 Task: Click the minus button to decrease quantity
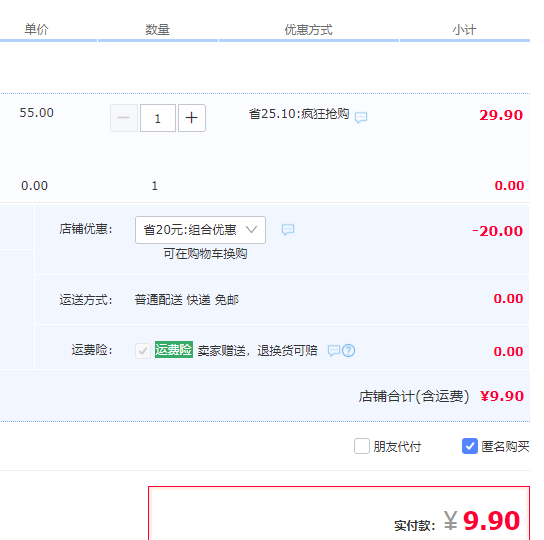click(x=124, y=118)
